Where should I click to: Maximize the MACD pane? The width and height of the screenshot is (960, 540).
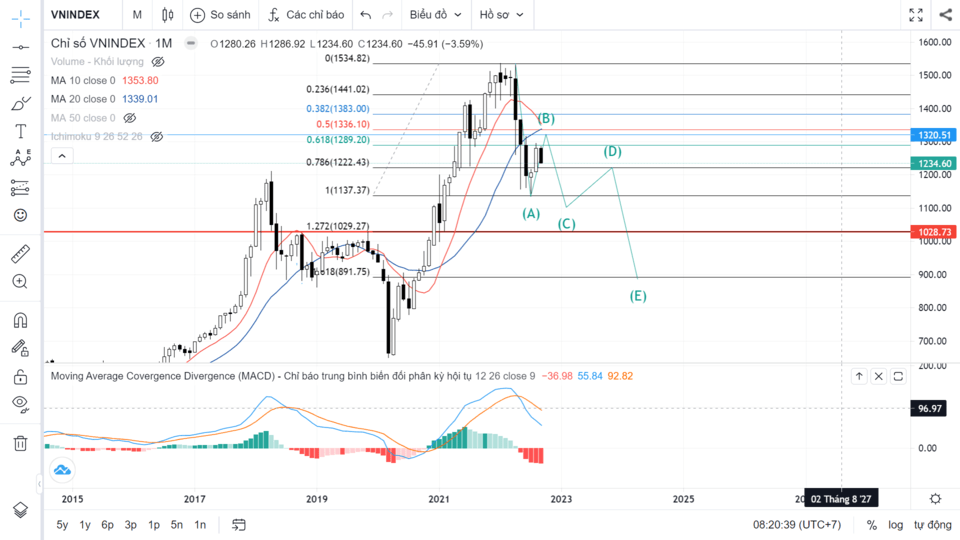(x=898, y=376)
